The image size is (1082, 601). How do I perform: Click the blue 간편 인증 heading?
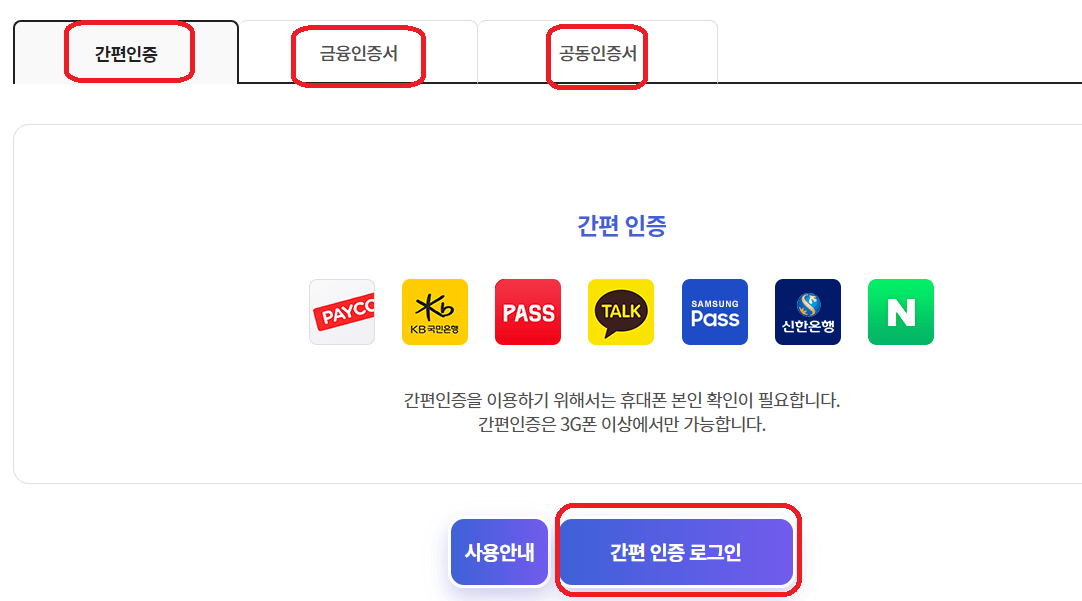(622, 226)
